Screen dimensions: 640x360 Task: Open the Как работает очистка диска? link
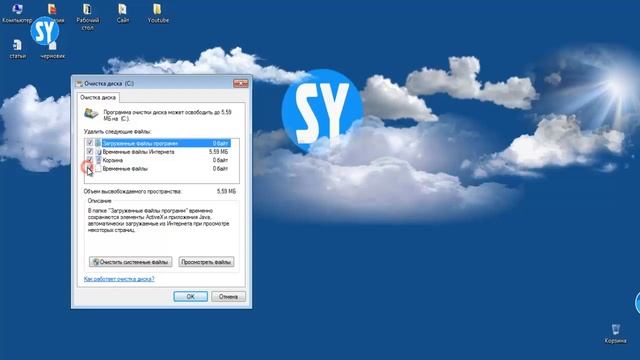(119, 279)
